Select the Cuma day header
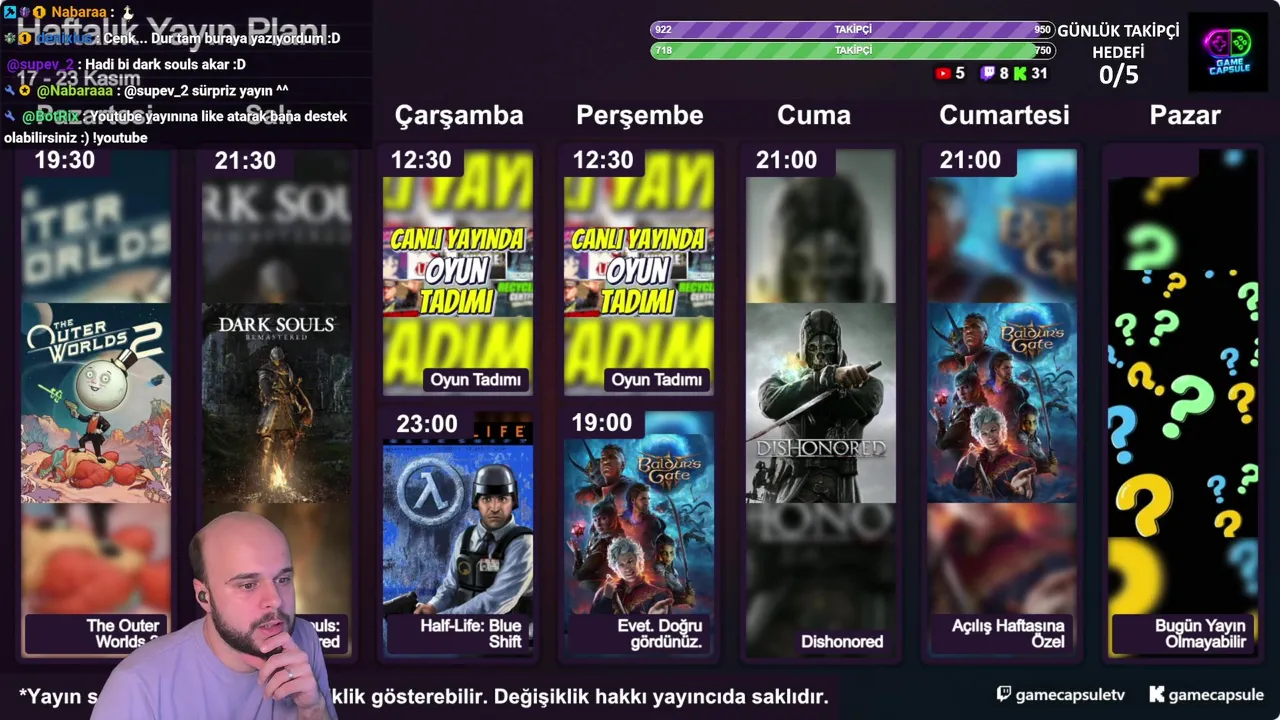Screen dimensions: 1280x720 click(x=814, y=115)
